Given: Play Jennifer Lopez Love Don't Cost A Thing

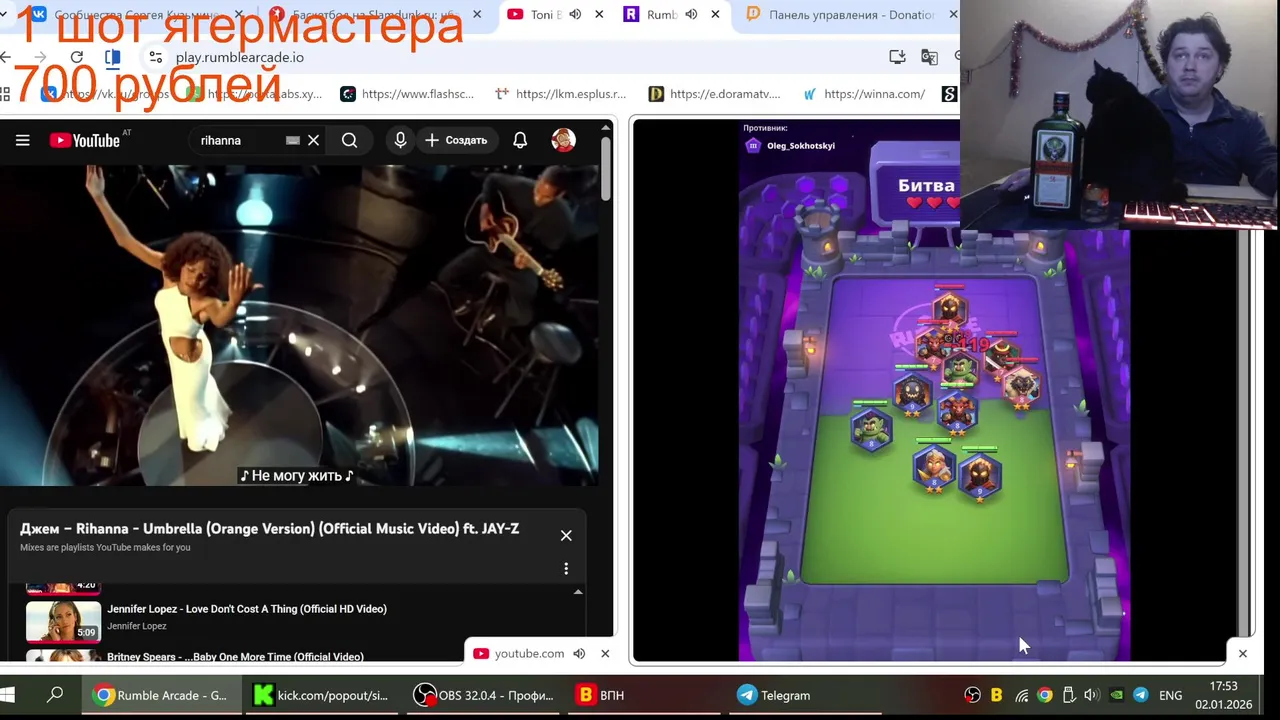Looking at the screenshot, I should click(x=247, y=609).
